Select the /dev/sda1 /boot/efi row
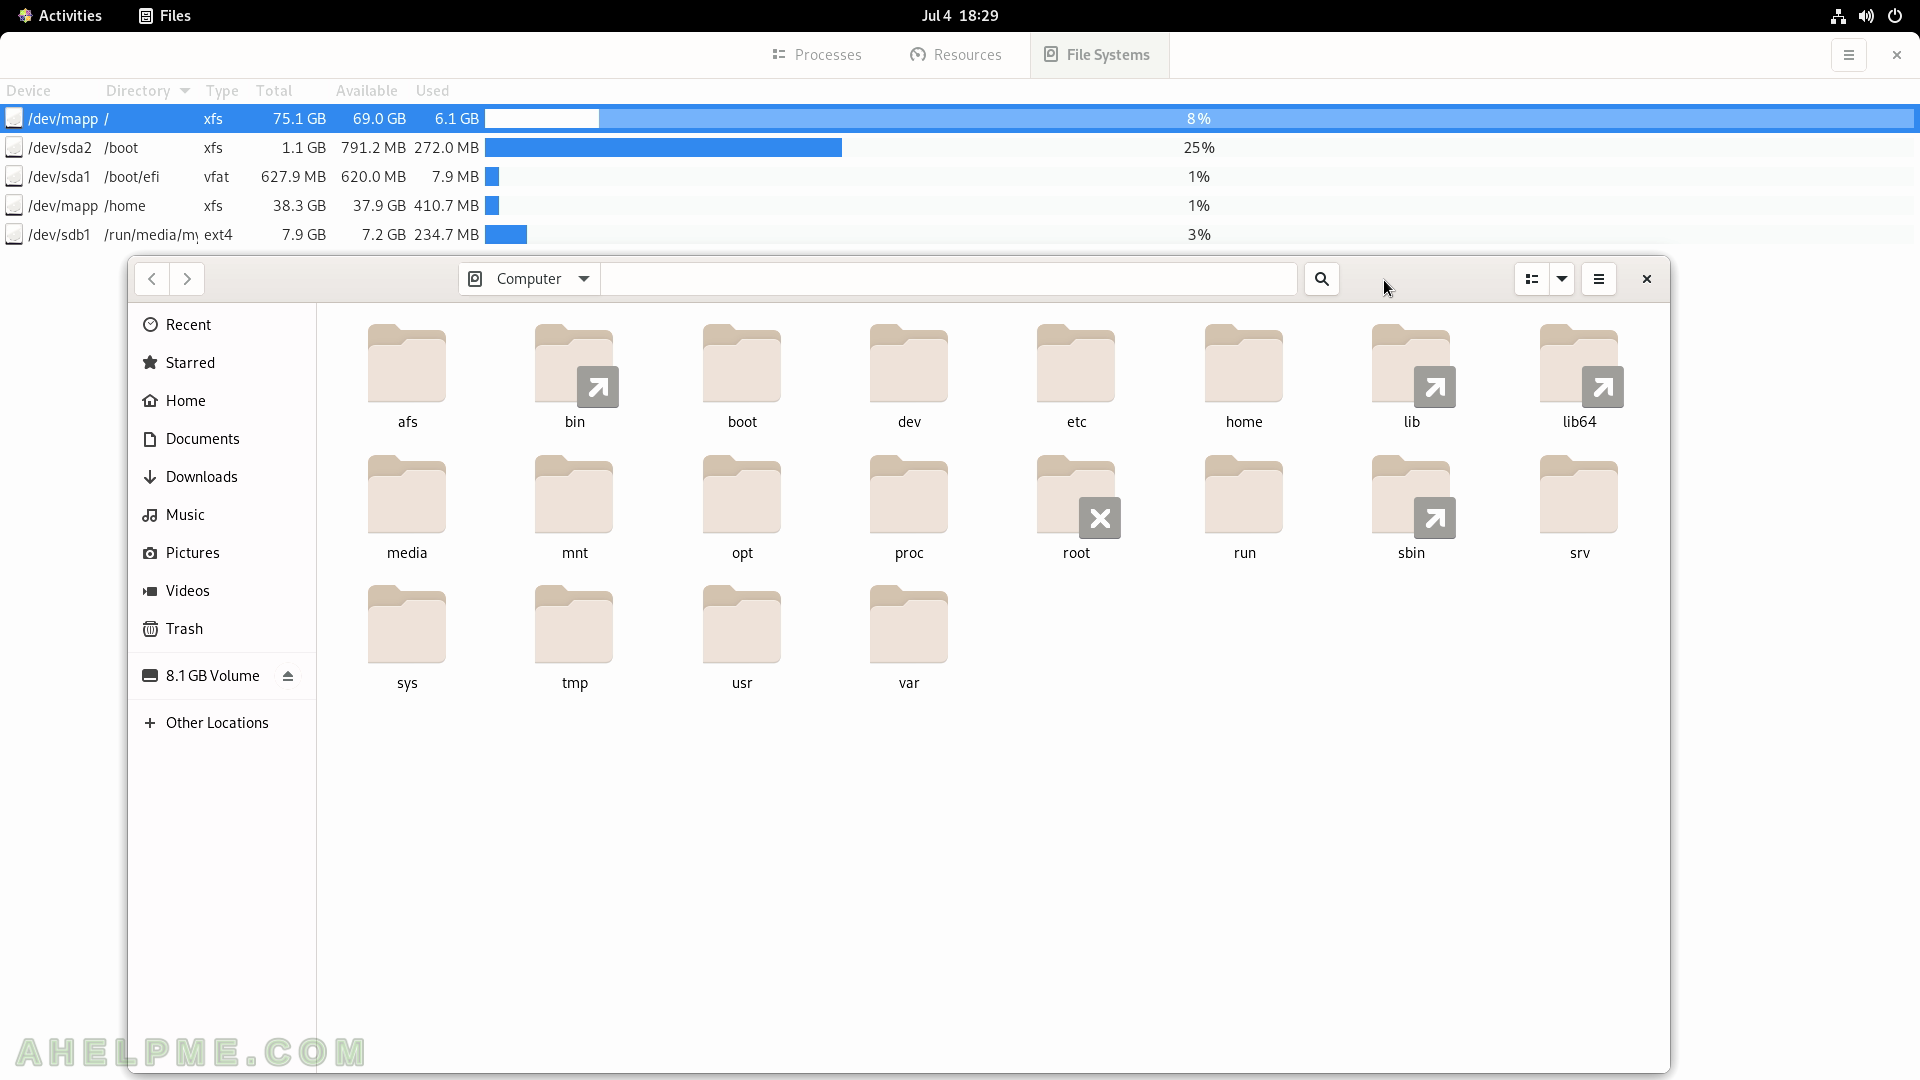Screen dimensions: 1920x1080 click(960, 177)
